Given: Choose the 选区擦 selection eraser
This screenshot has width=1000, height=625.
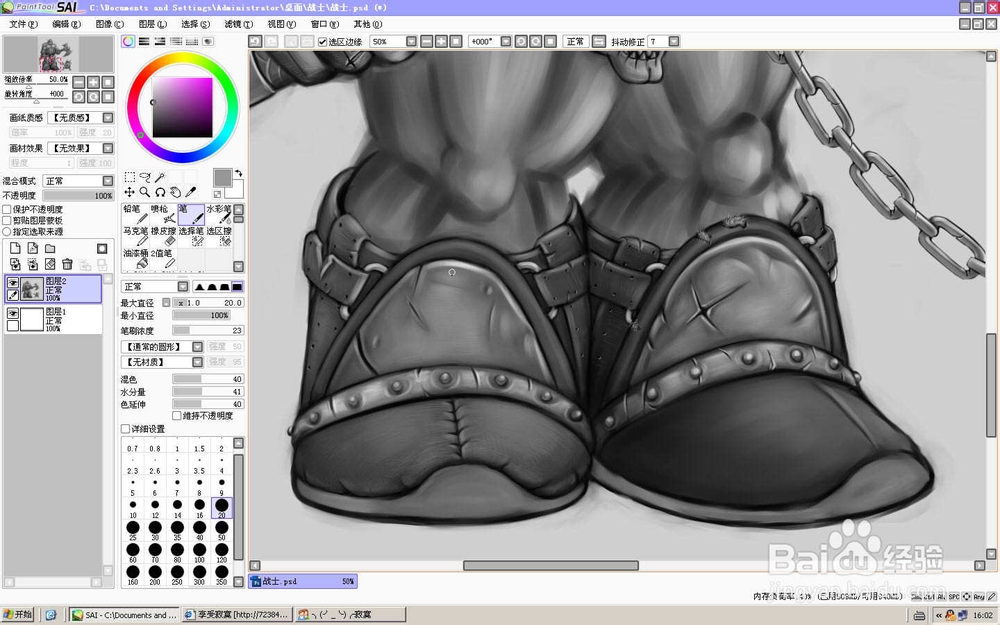Looking at the screenshot, I should point(219,237).
